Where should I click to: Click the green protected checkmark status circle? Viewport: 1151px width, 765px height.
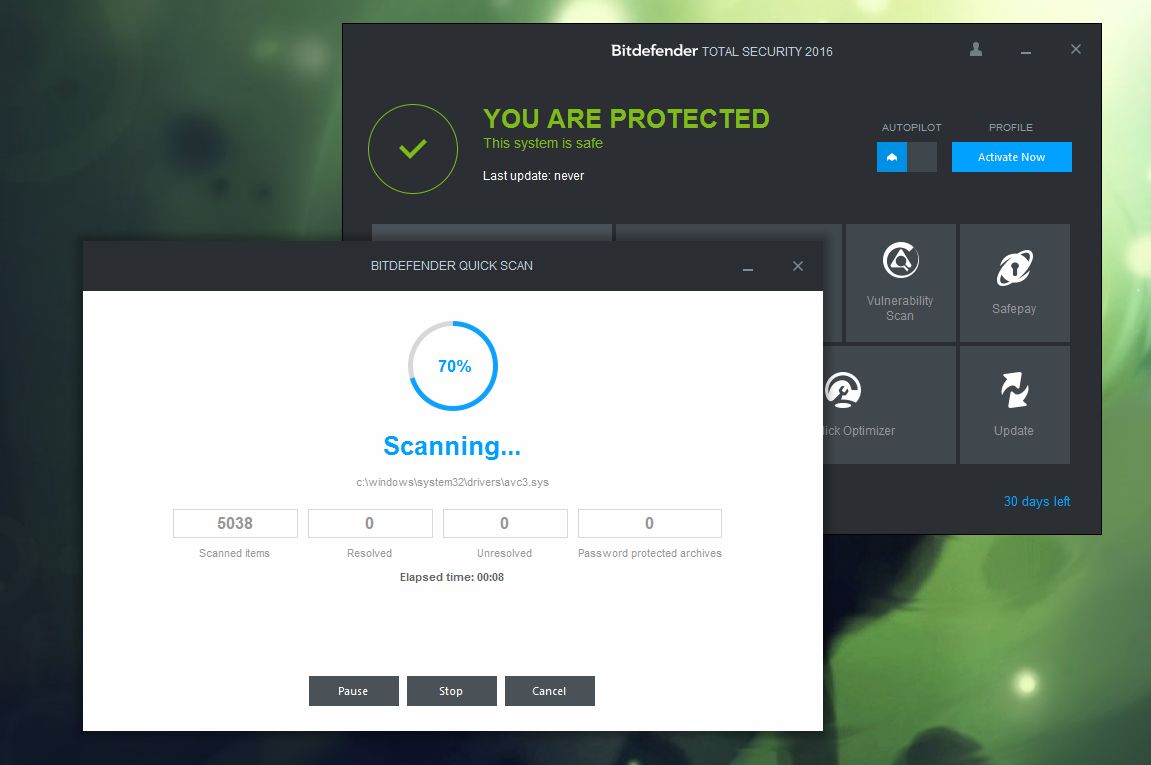(413, 149)
